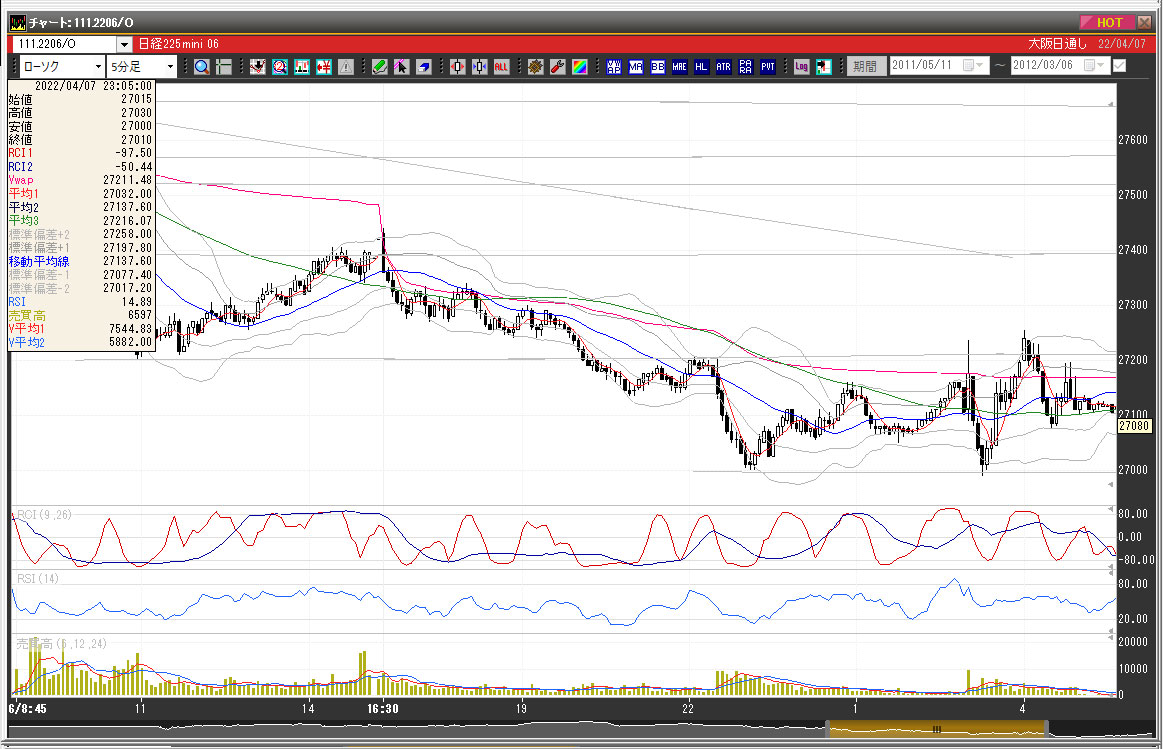The height and width of the screenshot is (749, 1163).
Task: Click the magnifier with number 2 icon
Action: pyautogui.click(x=280, y=67)
